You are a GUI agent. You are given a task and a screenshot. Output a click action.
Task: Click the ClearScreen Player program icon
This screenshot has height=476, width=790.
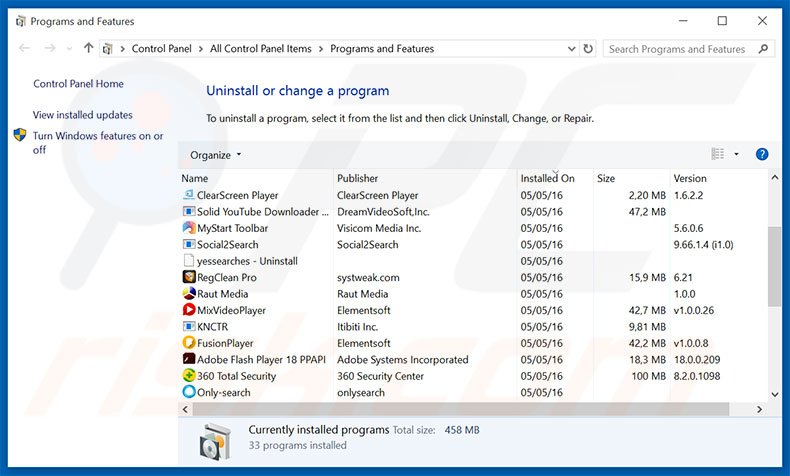pyautogui.click(x=188, y=195)
